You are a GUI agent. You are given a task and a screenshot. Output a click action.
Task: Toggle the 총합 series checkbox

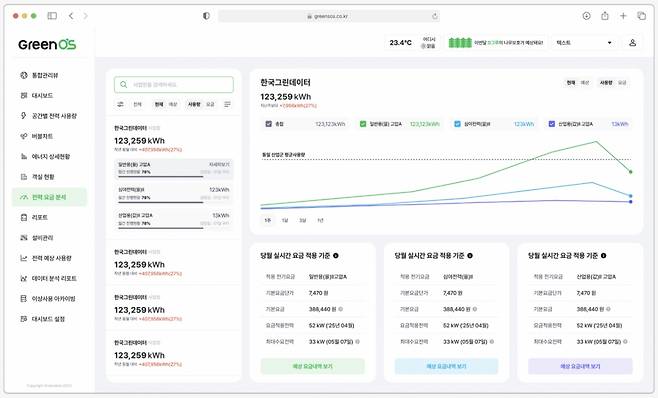[x=269, y=124]
